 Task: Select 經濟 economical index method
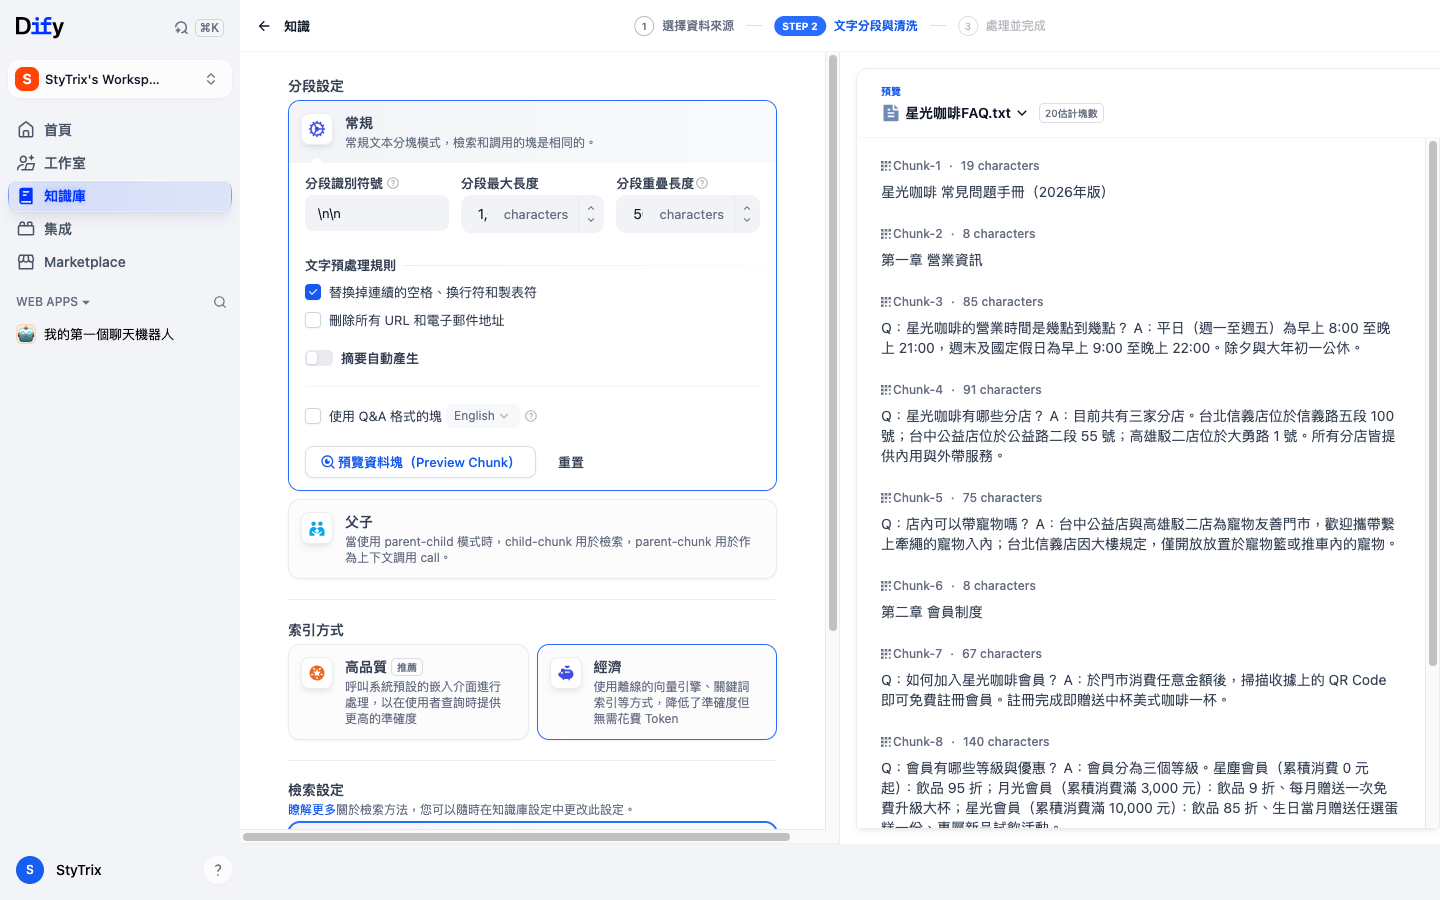coord(657,692)
